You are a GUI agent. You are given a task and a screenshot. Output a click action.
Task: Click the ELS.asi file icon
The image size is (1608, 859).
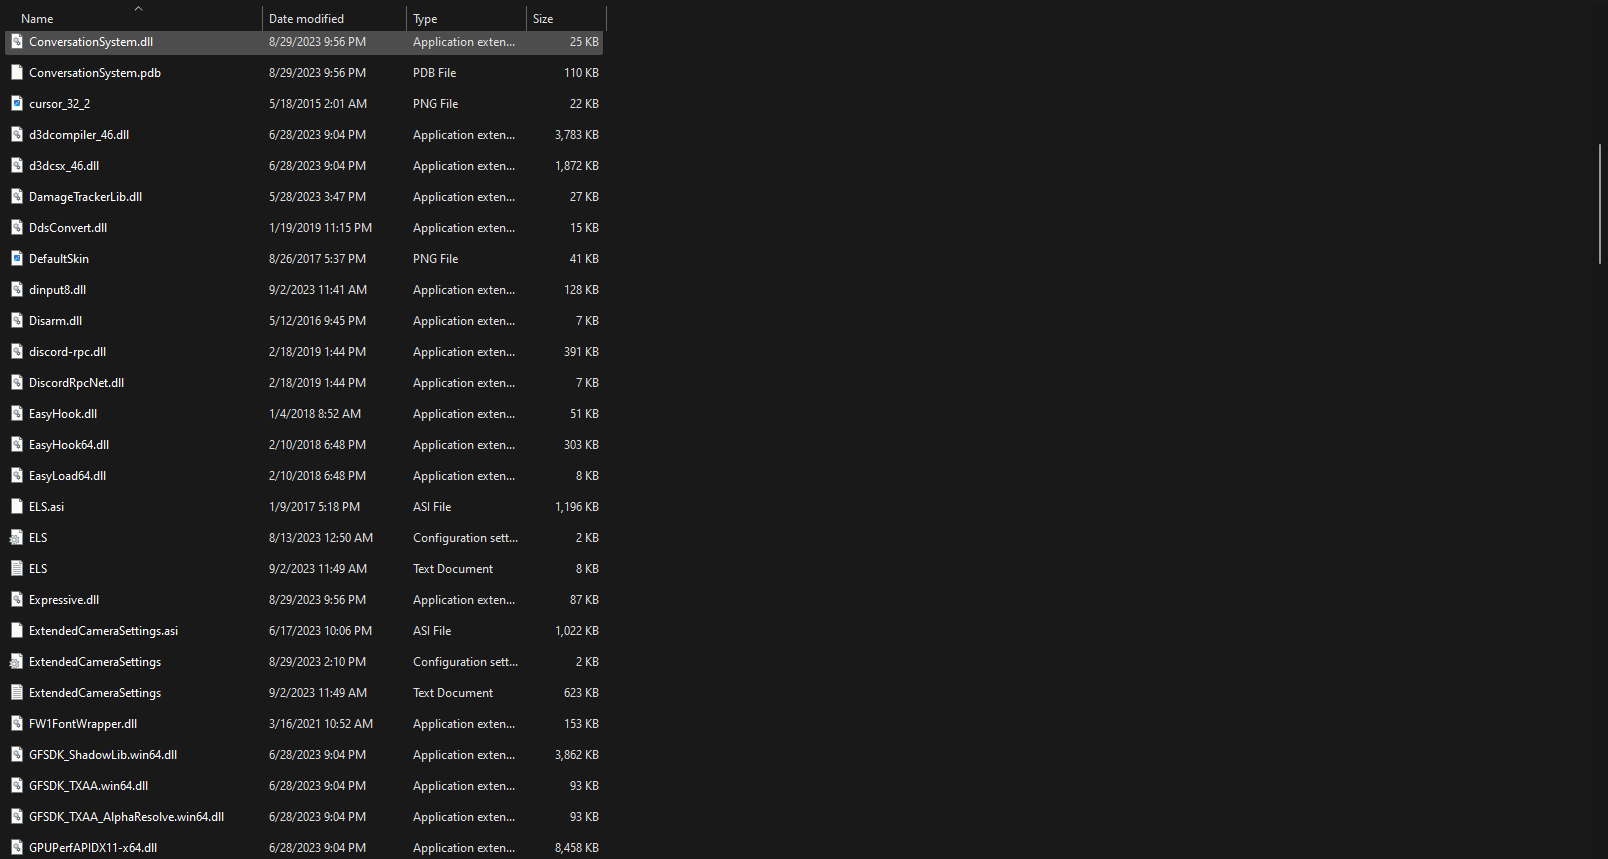click(x=17, y=507)
